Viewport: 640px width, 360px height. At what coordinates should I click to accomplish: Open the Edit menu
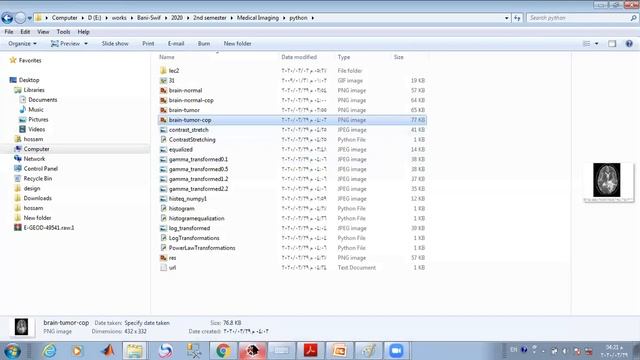(x=25, y=32)
